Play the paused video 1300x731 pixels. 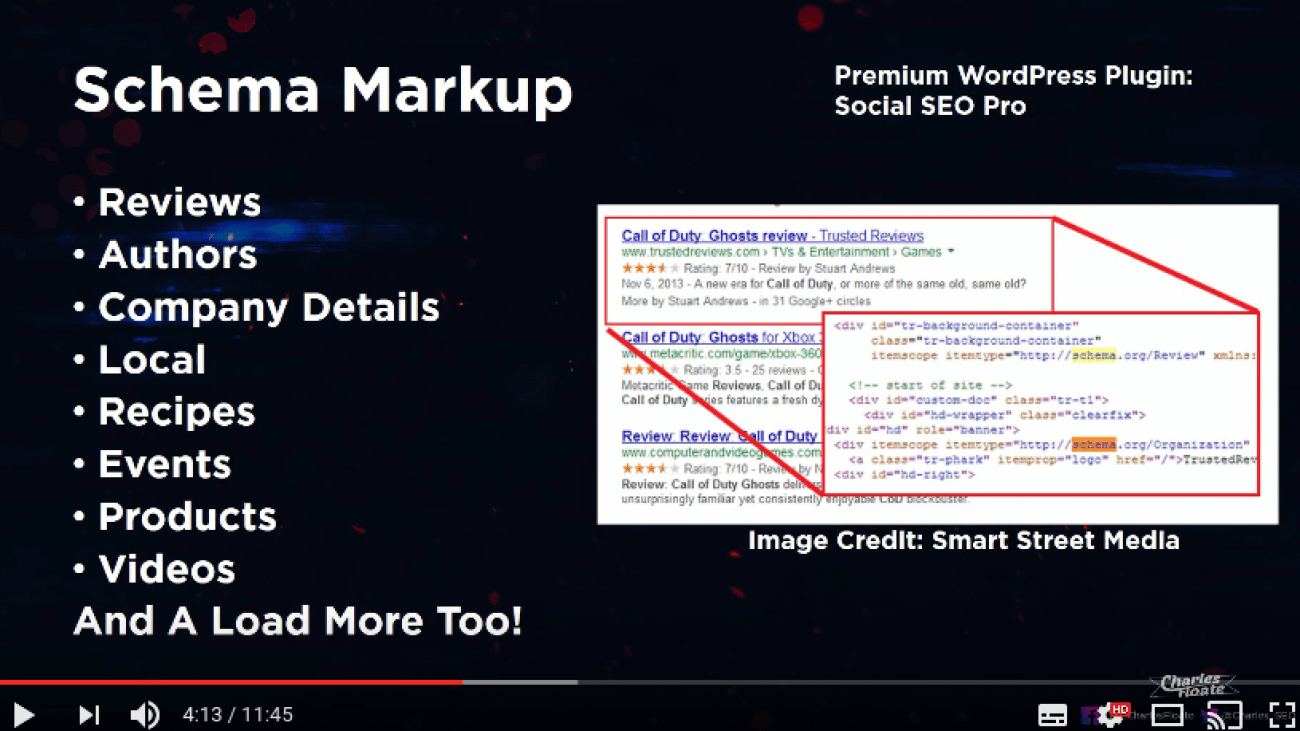(24, 715)
